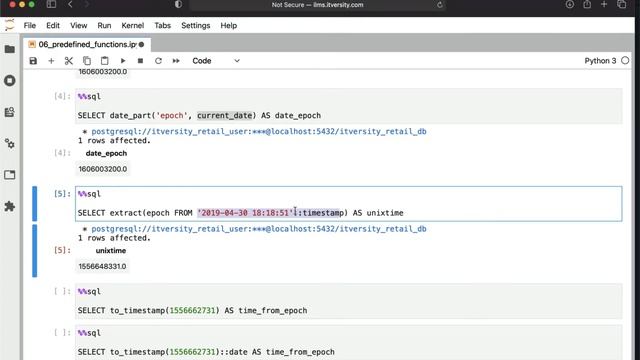
Task: Open the Property Inspector gears icon
Action: pyautogui.click(x=10, y=143)
